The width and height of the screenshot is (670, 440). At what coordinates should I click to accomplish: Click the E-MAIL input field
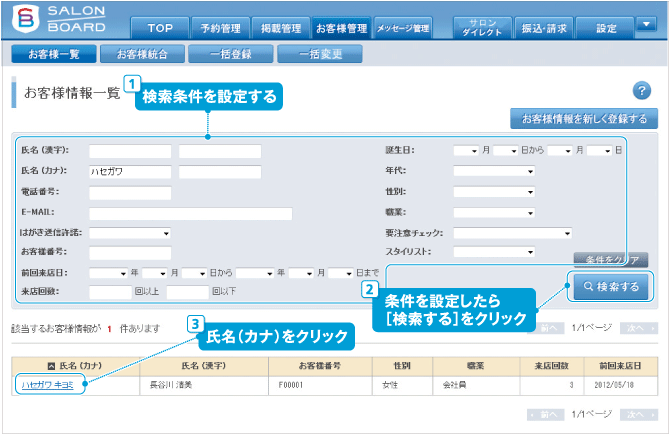coord(190,213)
